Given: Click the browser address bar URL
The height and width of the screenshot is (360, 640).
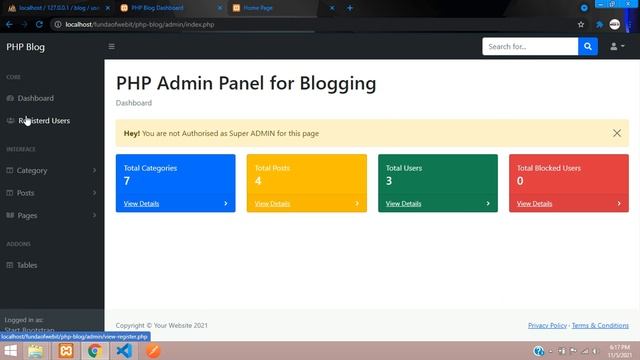Looking at the screenshot, I should 140,24.
